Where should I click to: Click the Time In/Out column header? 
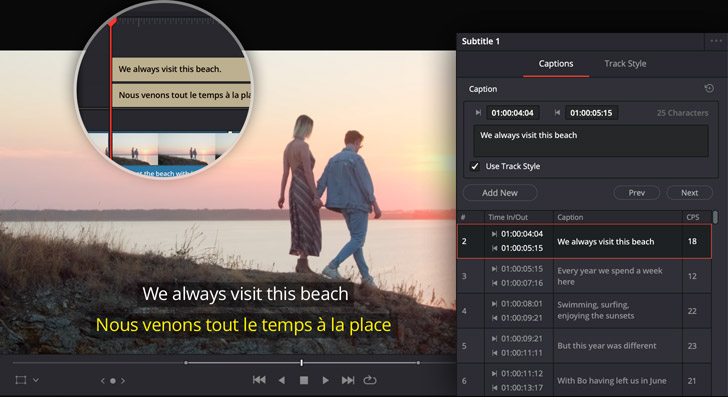(507, 217)
